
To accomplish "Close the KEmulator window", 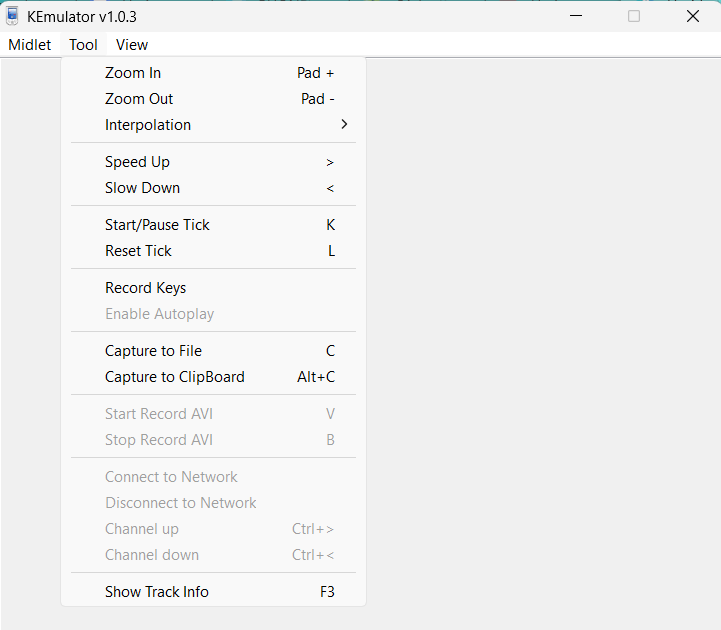I will [x=692, y=16].
